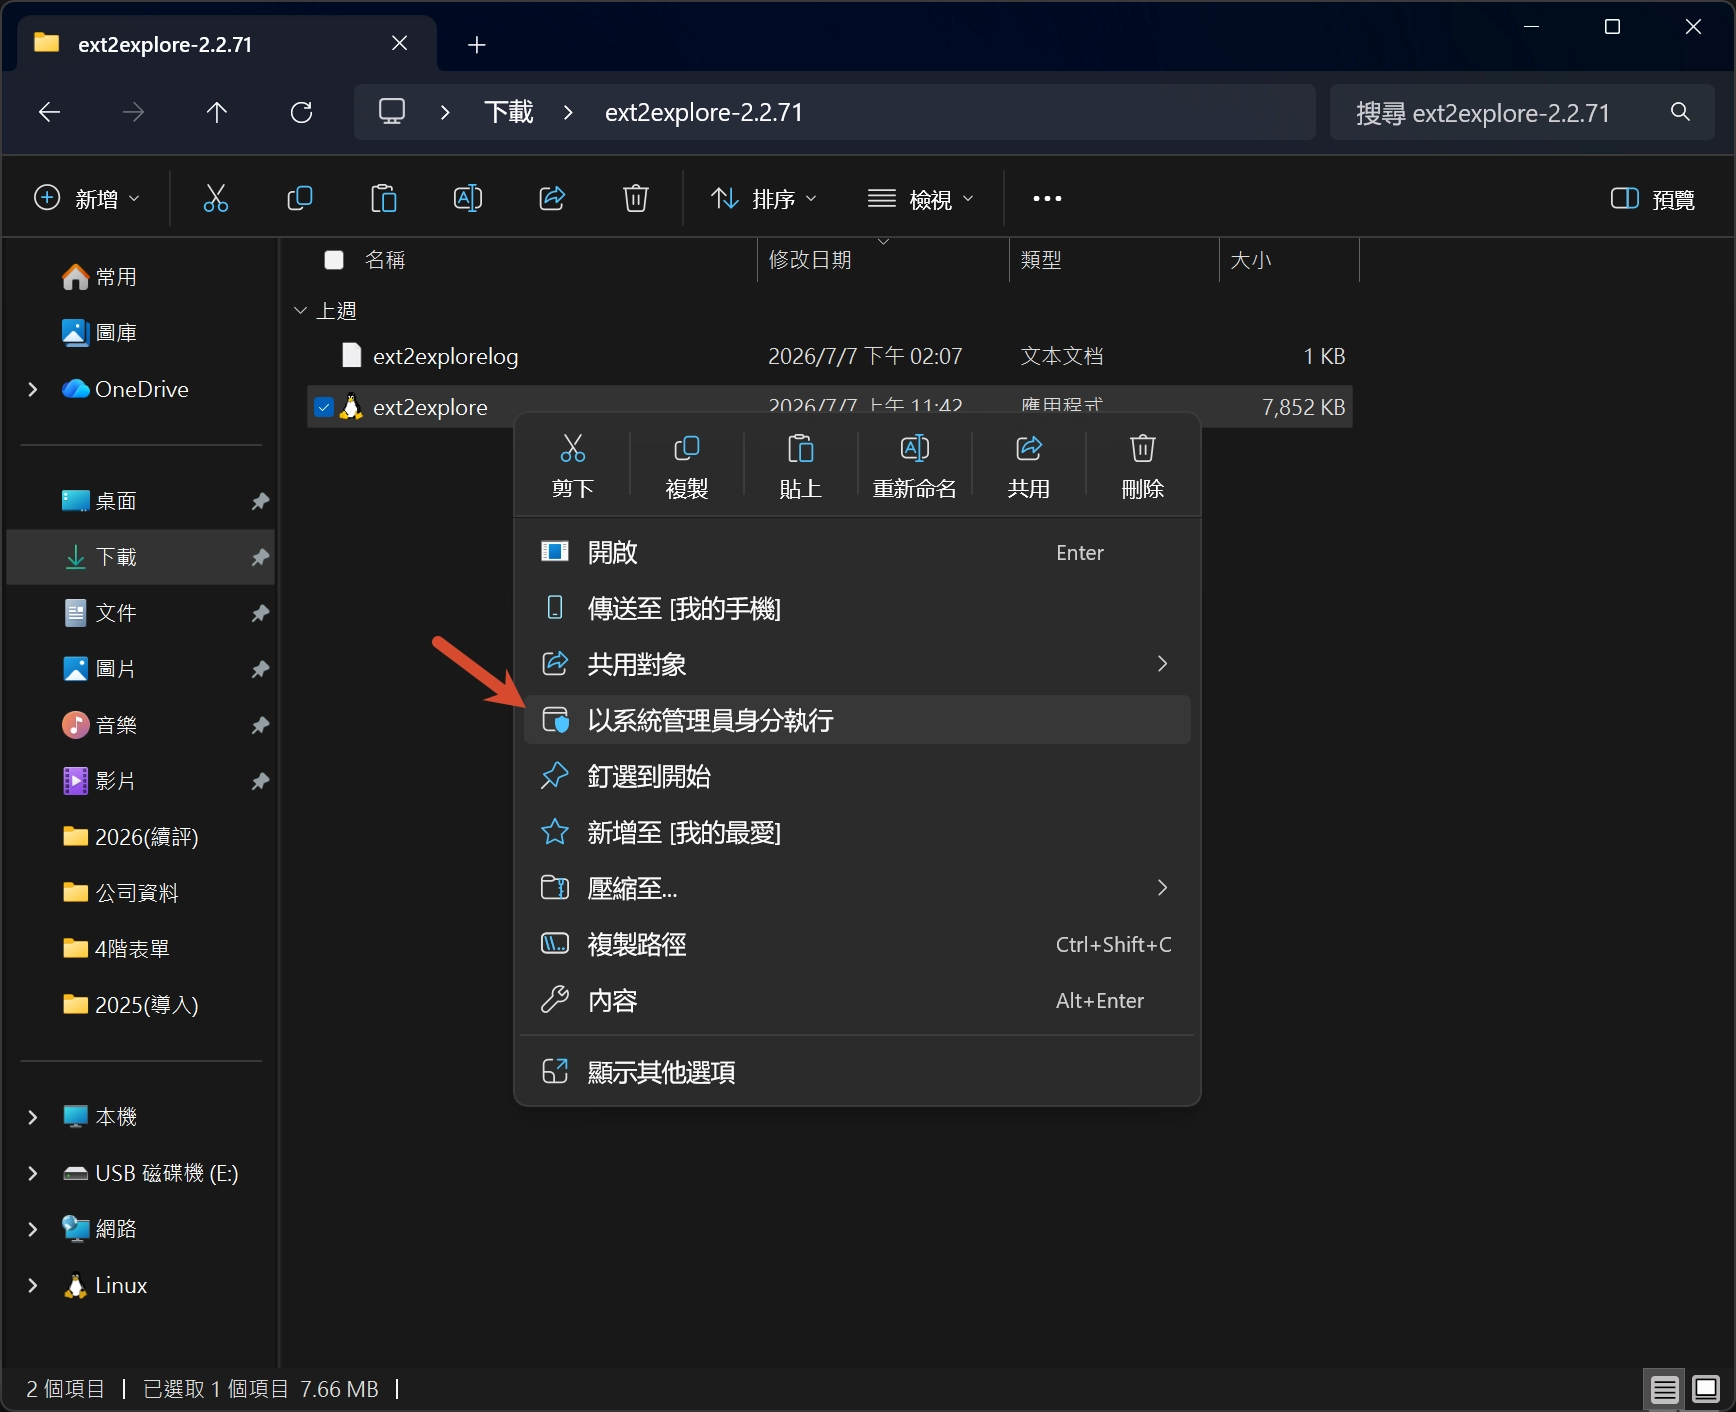Toggle the select-all checkbox beside 名稱

tap(334, 260)
